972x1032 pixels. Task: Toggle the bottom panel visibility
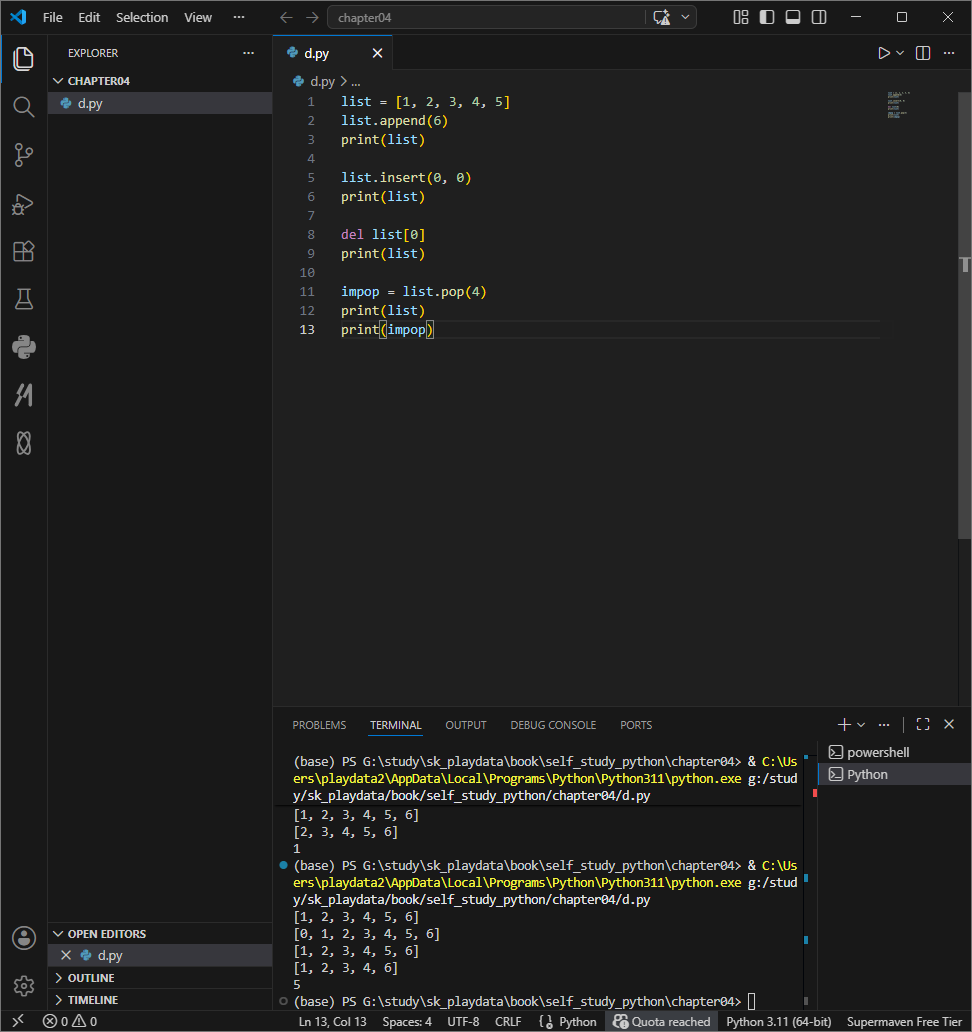click(x=793, y=18)
